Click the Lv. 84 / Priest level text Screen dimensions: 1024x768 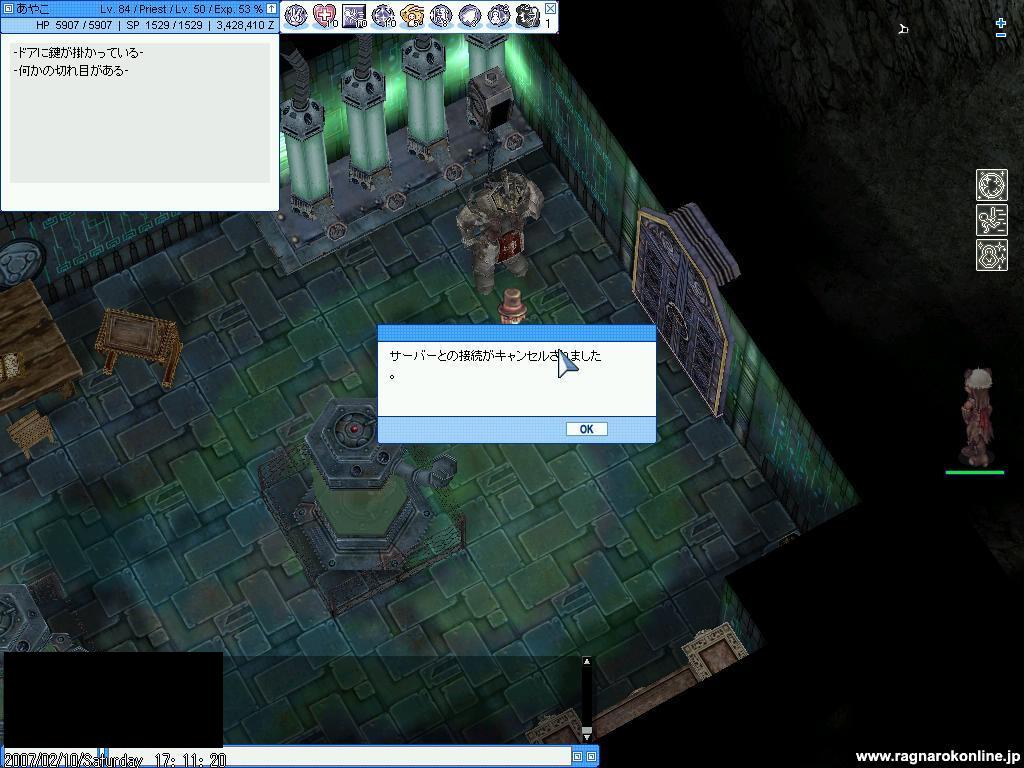pos(134,9)
